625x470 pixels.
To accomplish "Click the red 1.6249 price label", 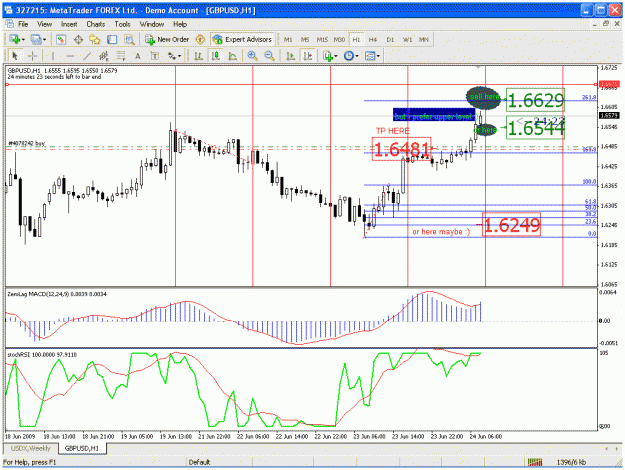I will (511, 225).
